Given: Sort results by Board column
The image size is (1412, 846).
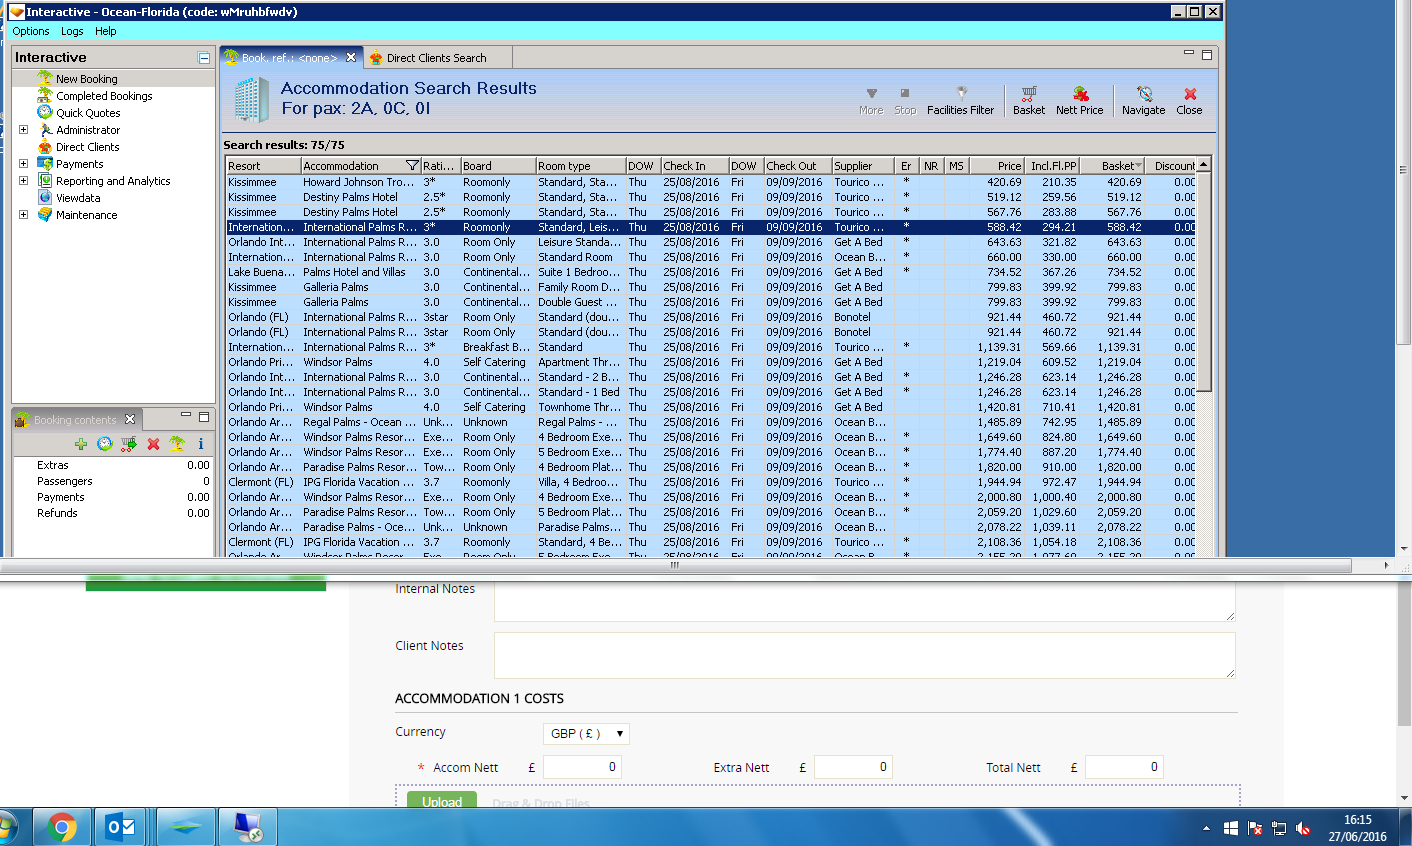Looking at the screenshot, I should point(497,166).
